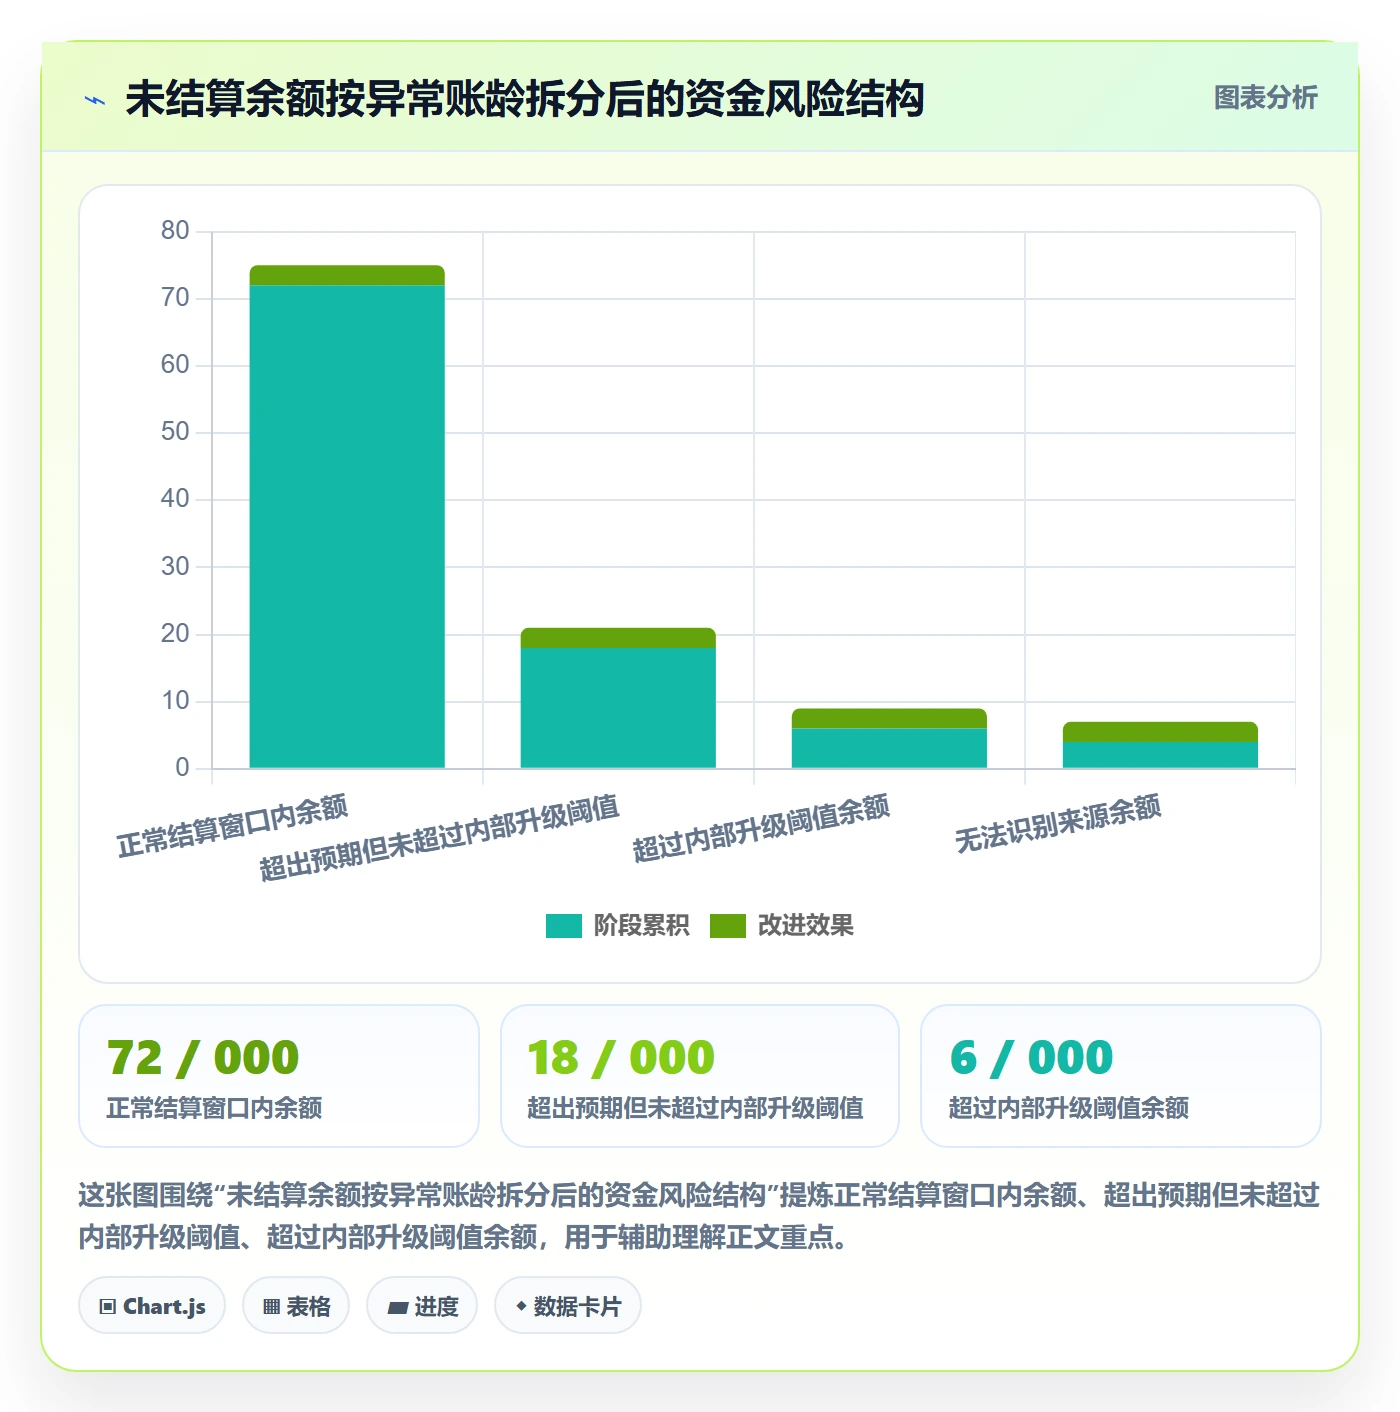Click the green top segment of 正常结算窗口内余额 bar
Image resolution: width=1400 pixels, height=1412 pixels.
[x=347, y=276]
